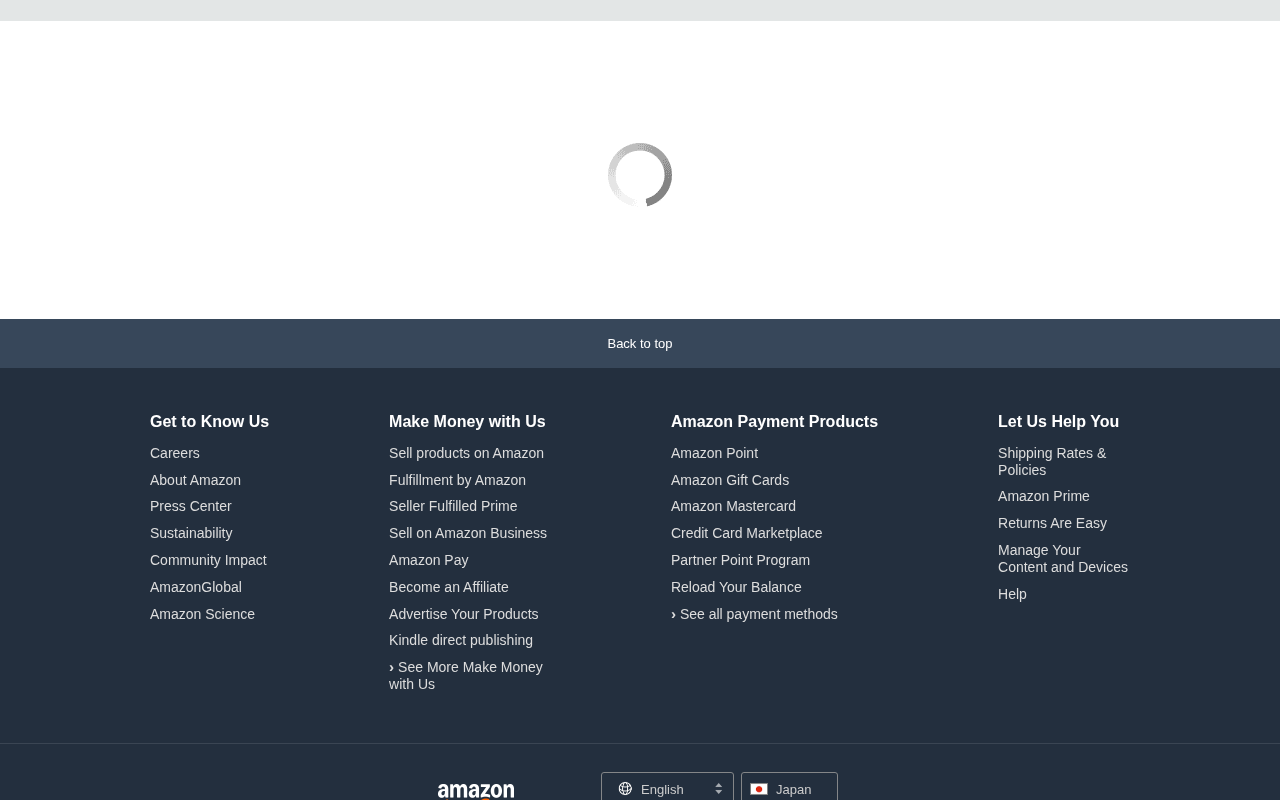Open Kindle direct publishing link

[x=461, y=640]
